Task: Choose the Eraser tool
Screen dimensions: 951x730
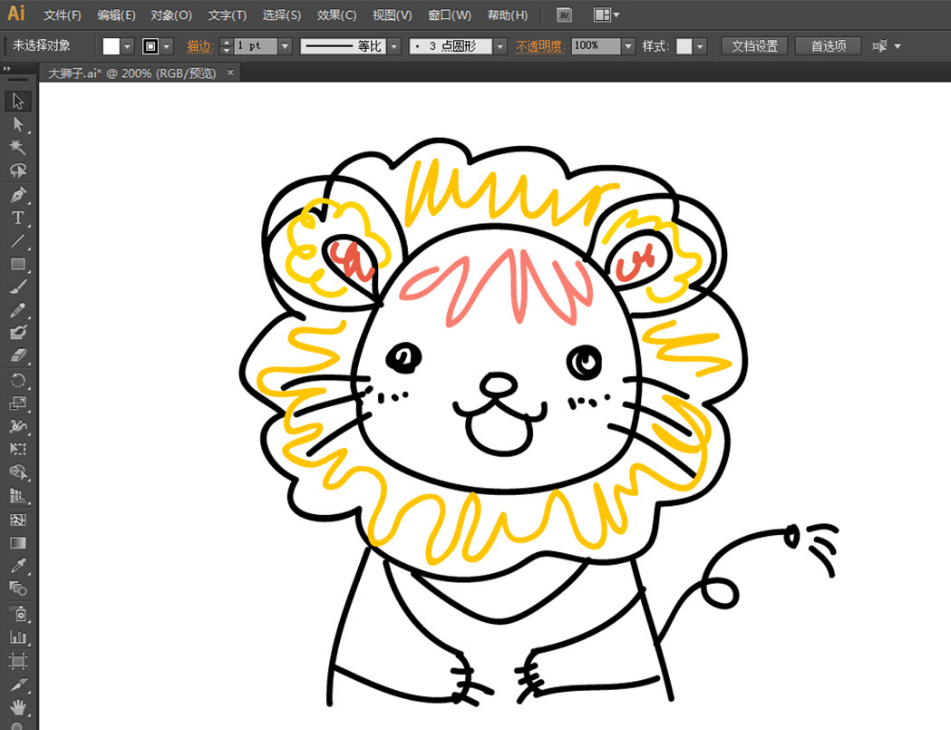Action: tap(18, 356)
